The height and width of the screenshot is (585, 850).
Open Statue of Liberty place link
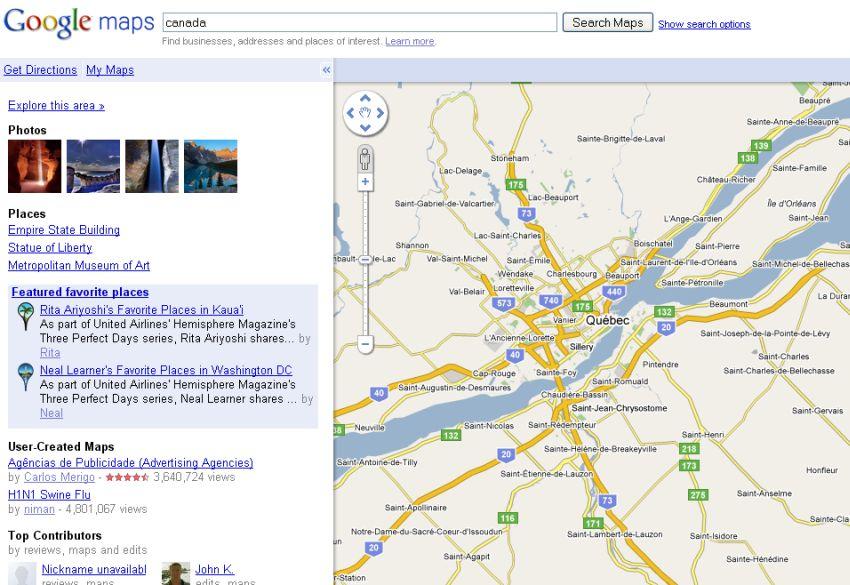(50, 248)
